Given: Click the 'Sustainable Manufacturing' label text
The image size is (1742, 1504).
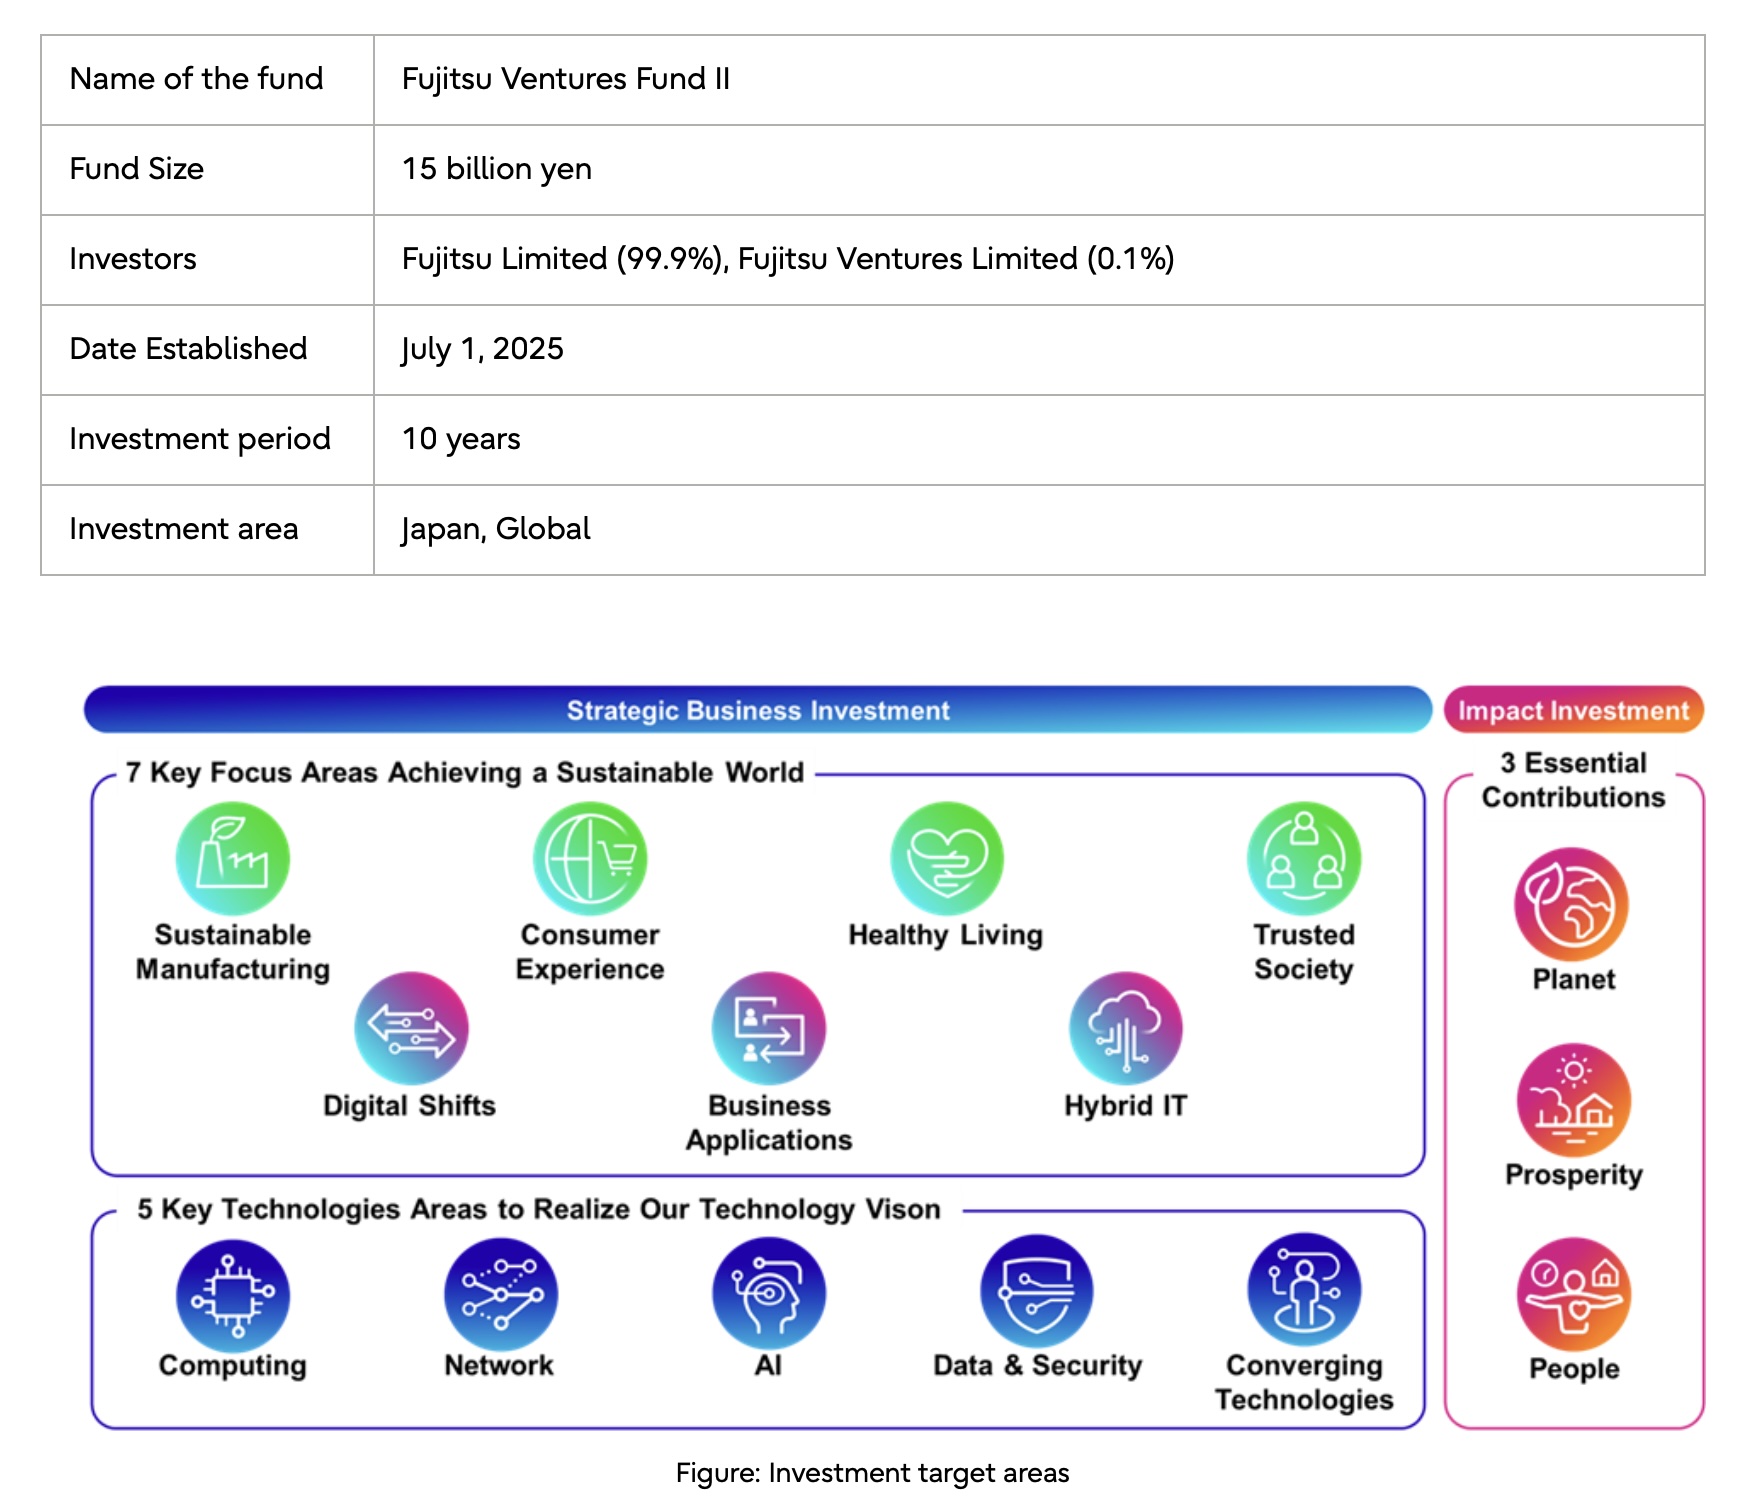Looking at the screenshot, I should coord(233,952).
